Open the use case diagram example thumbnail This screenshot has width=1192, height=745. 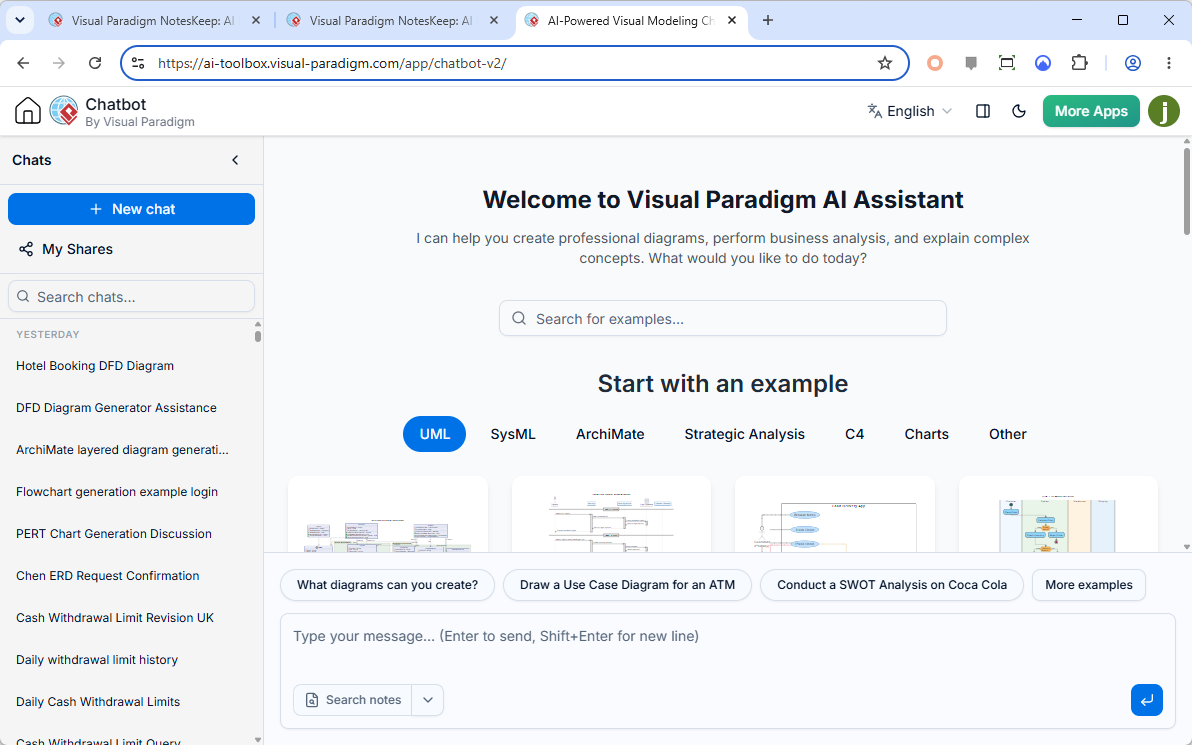tap(835, 515)
